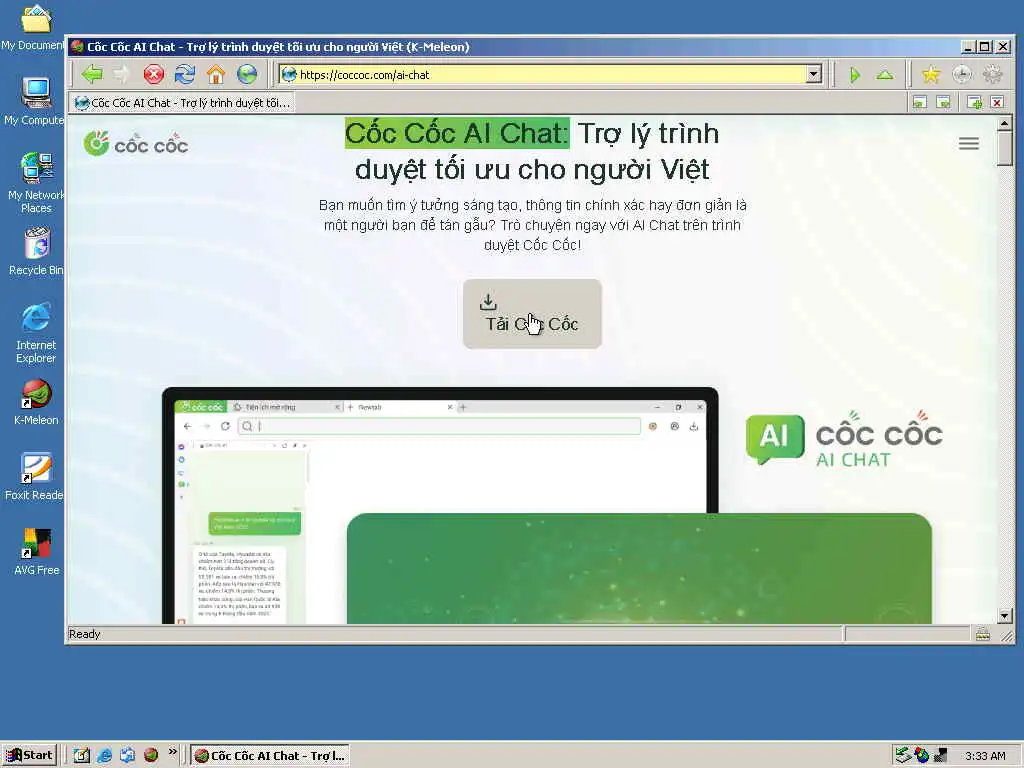1024x768 pixels.
Task: Launch Internet Explorer from quick launch
Action: (104, 755)
